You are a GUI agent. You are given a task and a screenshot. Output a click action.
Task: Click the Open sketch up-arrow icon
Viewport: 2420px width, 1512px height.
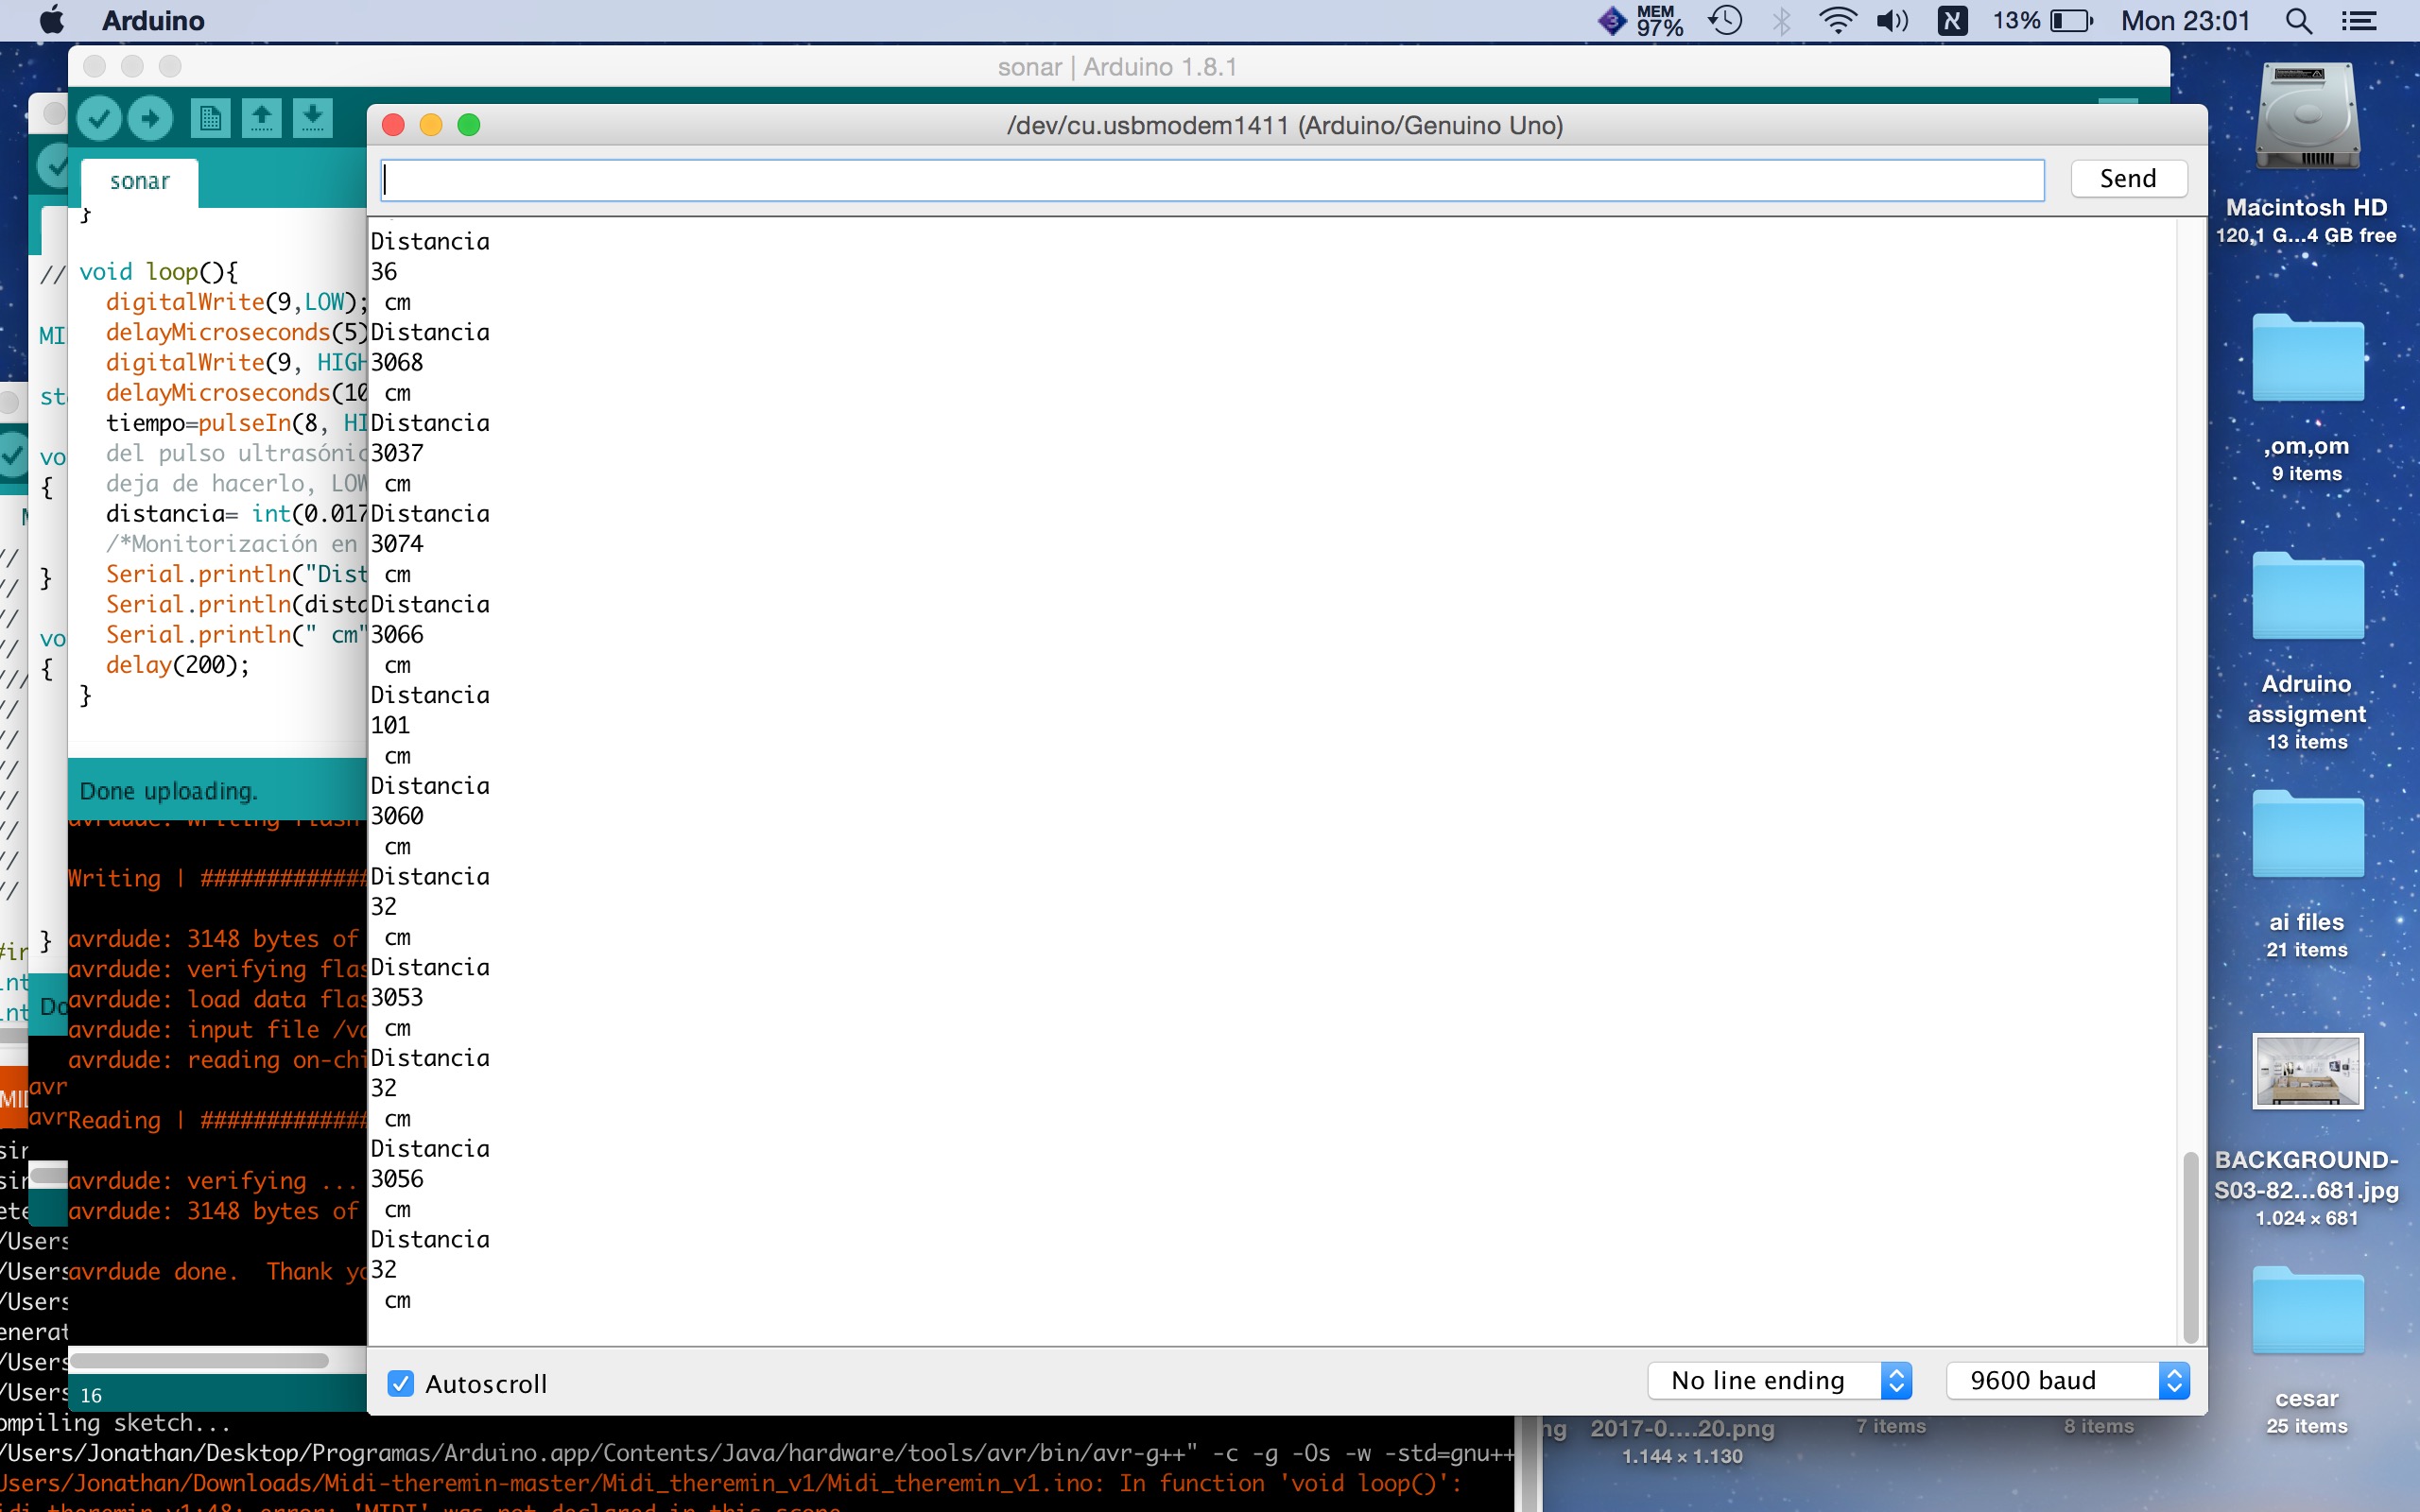[x=261, y=119]
